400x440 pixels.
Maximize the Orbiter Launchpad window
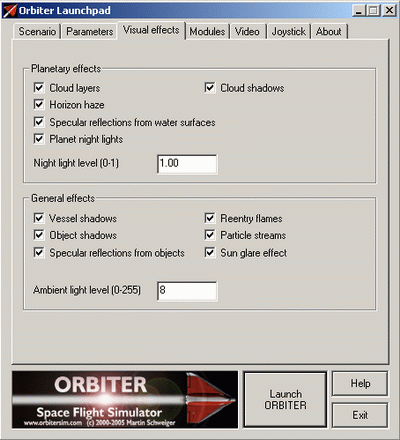tap(373, 10)
